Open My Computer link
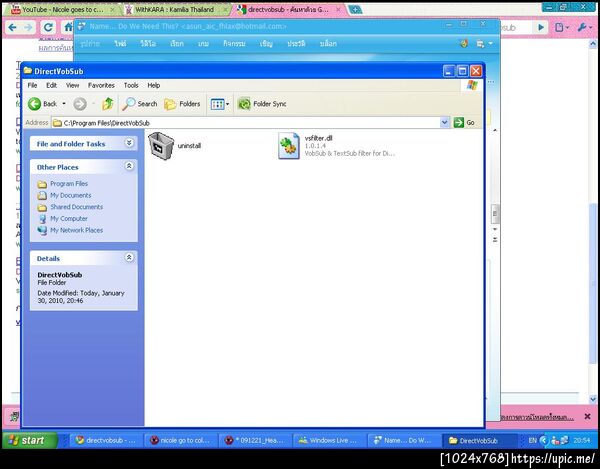600x469 pixels. pyautogui.click(x=69, y=219)
